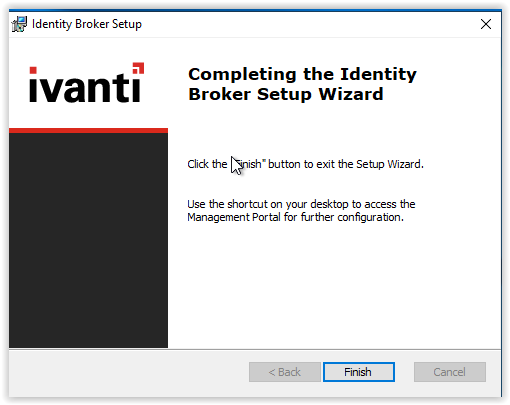
Task: Open the installer icon menu in title bar
Action: [x=19, y=24]
